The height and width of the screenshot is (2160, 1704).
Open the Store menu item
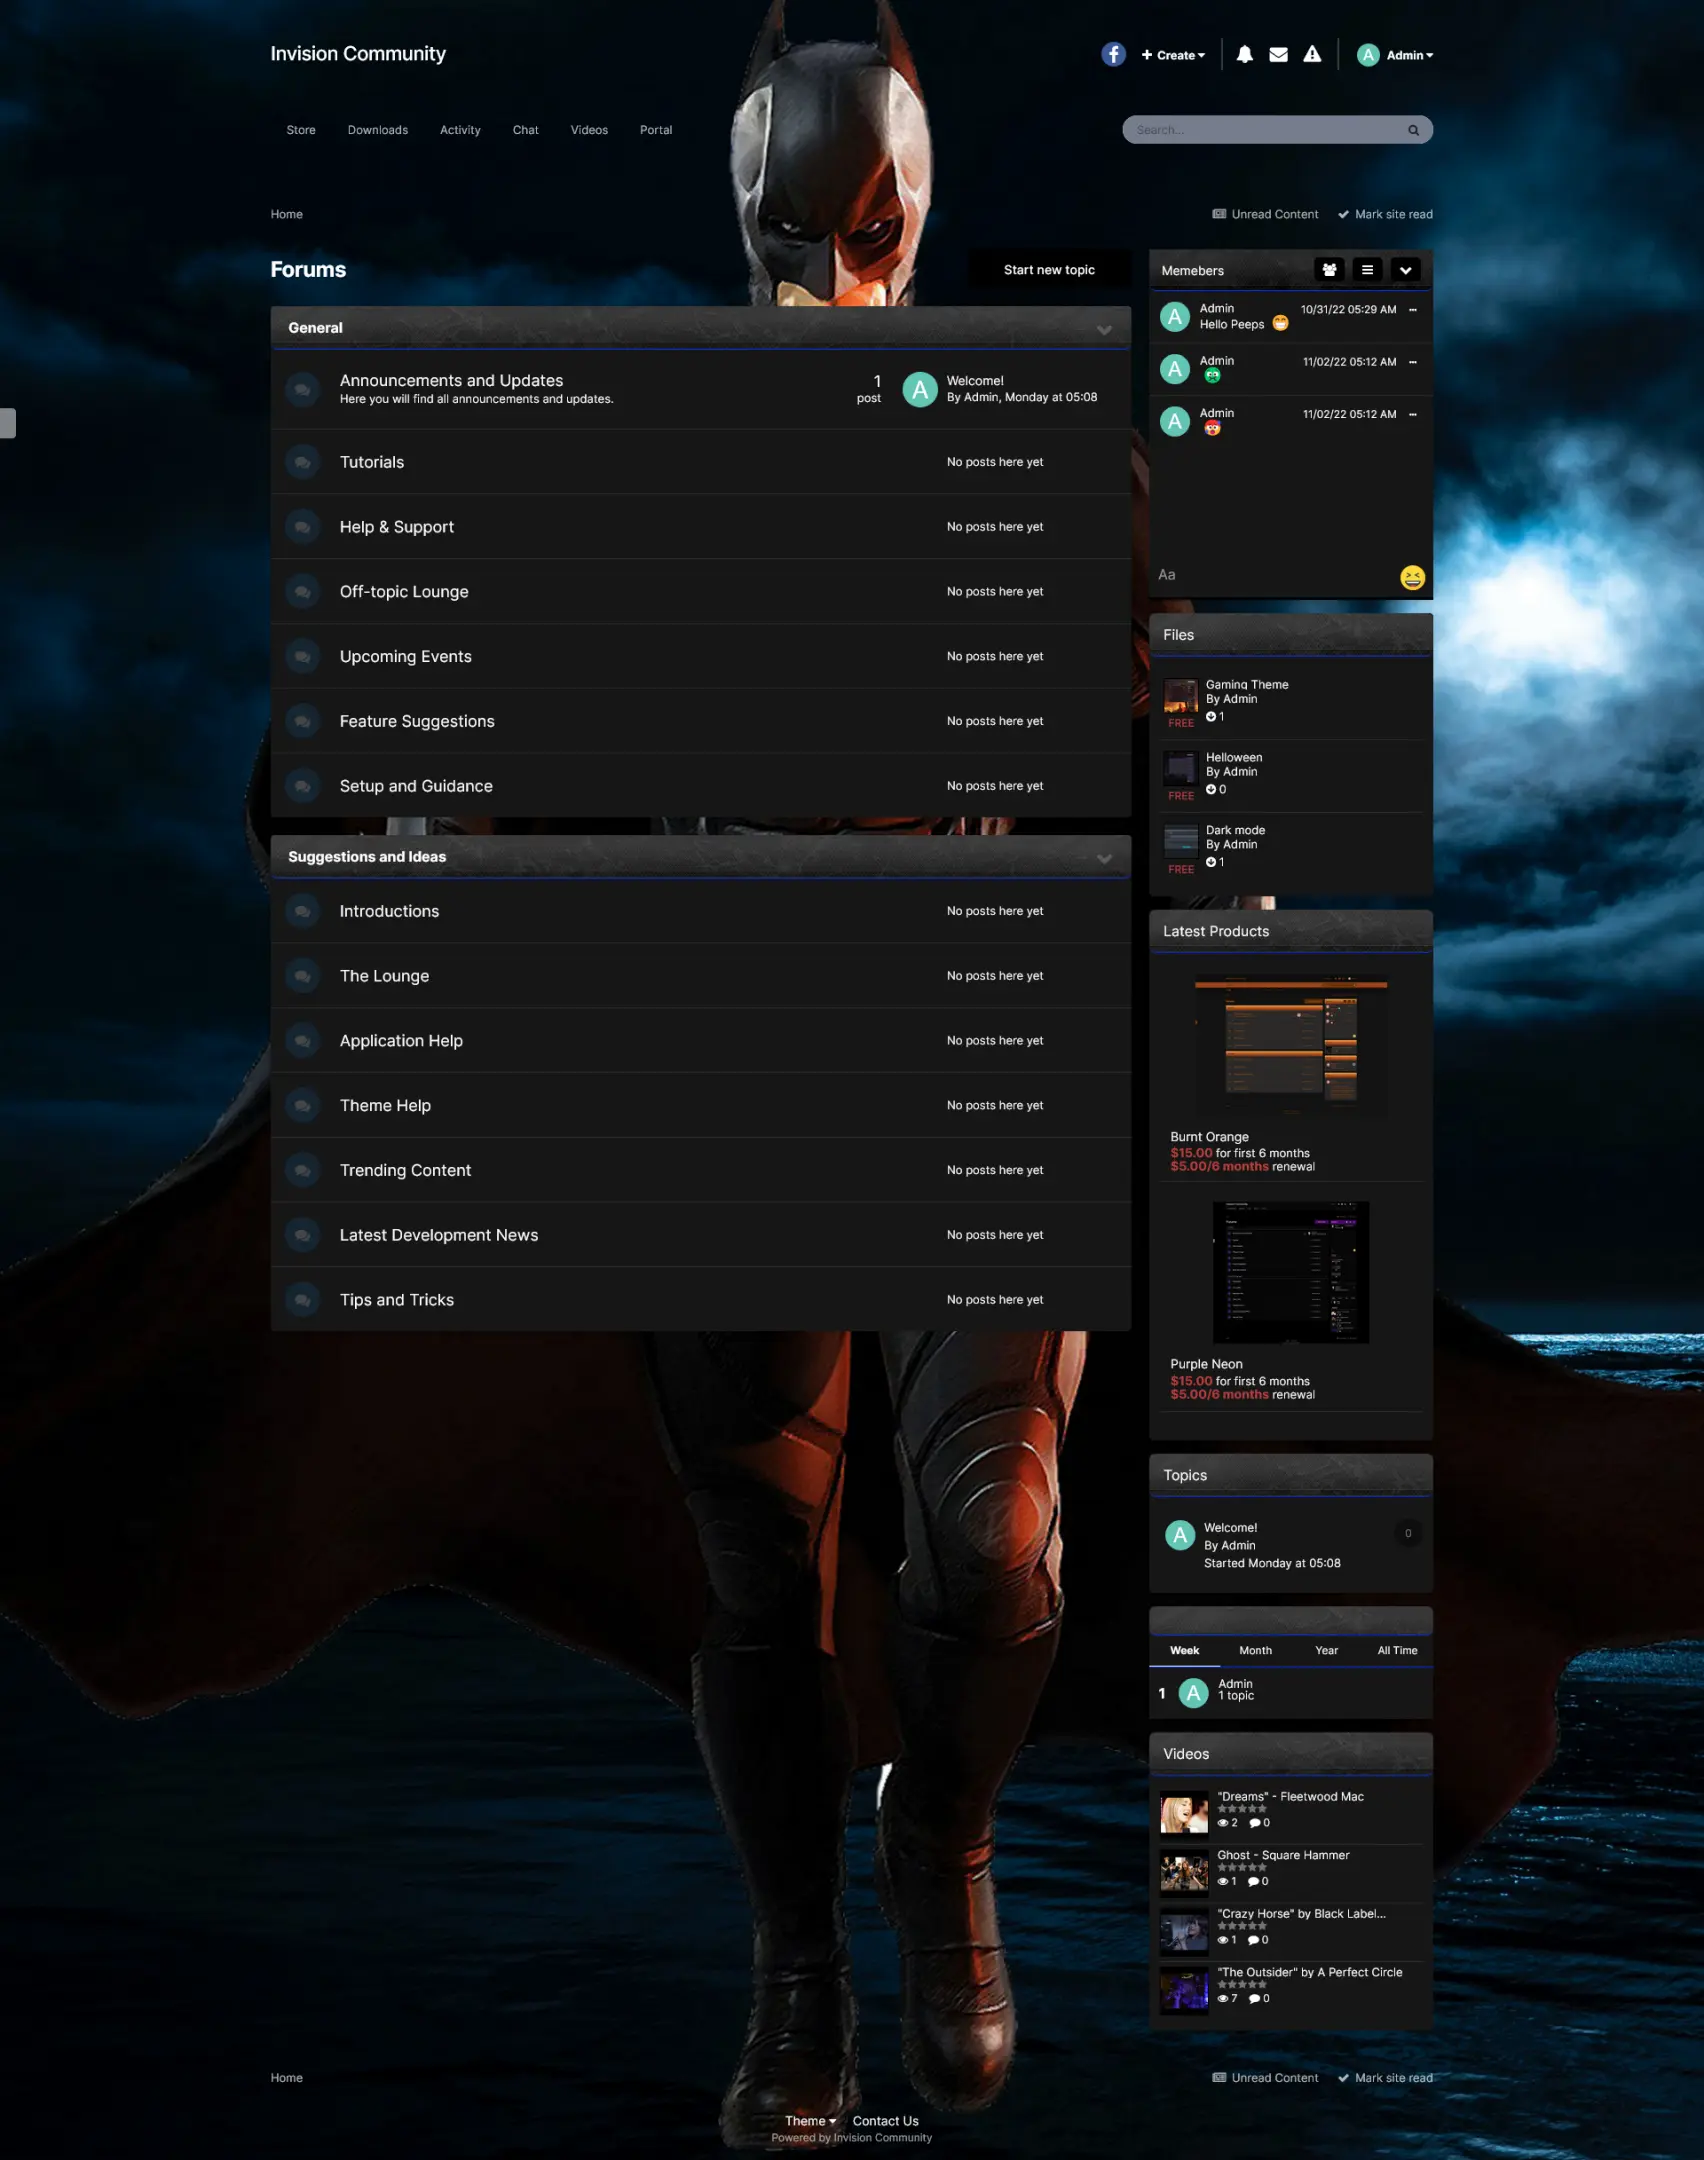click(301, 130)
